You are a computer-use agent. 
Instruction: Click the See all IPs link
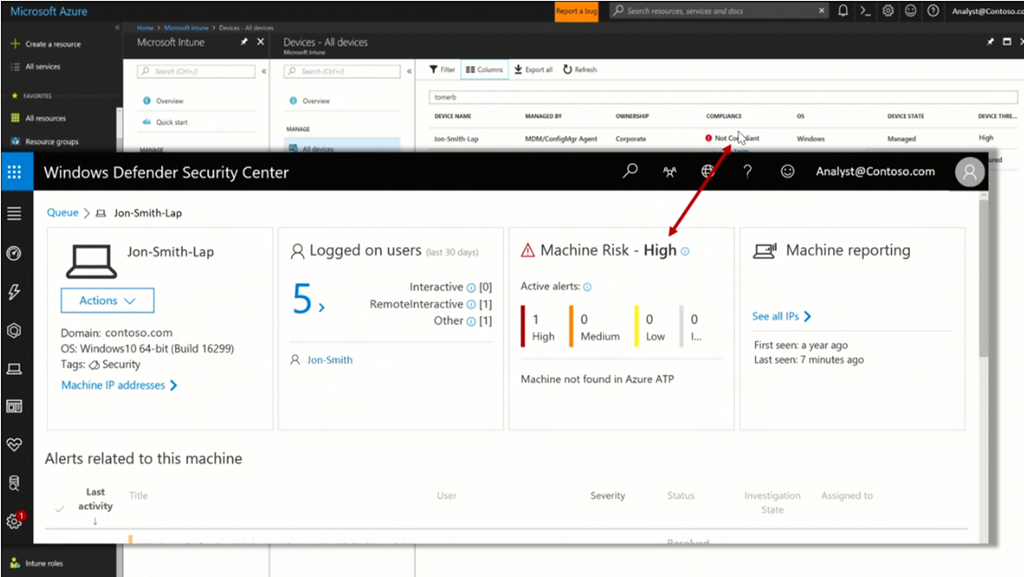782,316
